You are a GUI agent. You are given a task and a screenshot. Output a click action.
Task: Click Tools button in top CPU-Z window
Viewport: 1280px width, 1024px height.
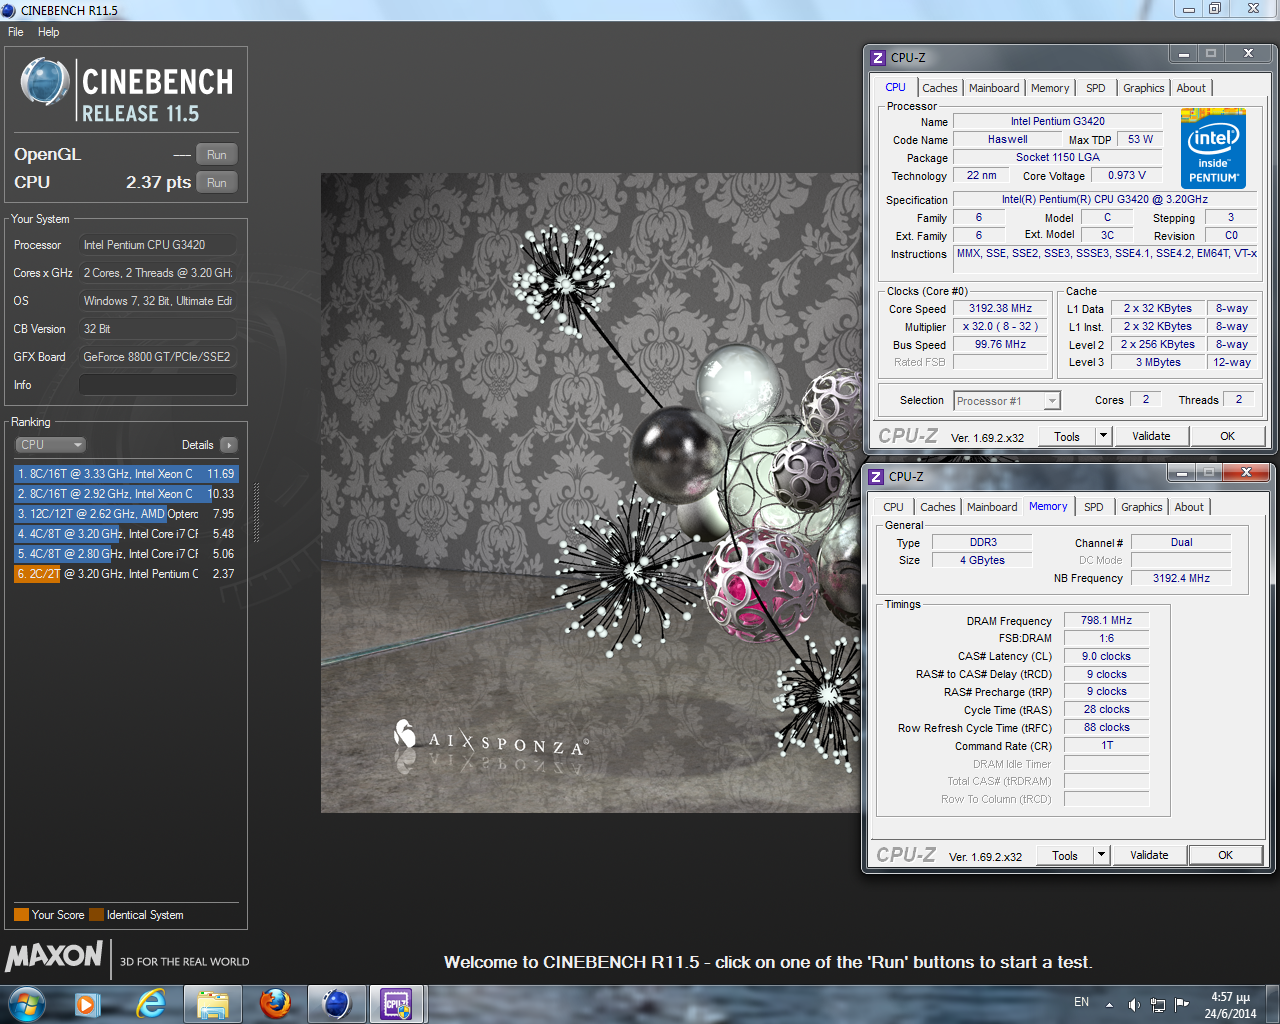1067,436
